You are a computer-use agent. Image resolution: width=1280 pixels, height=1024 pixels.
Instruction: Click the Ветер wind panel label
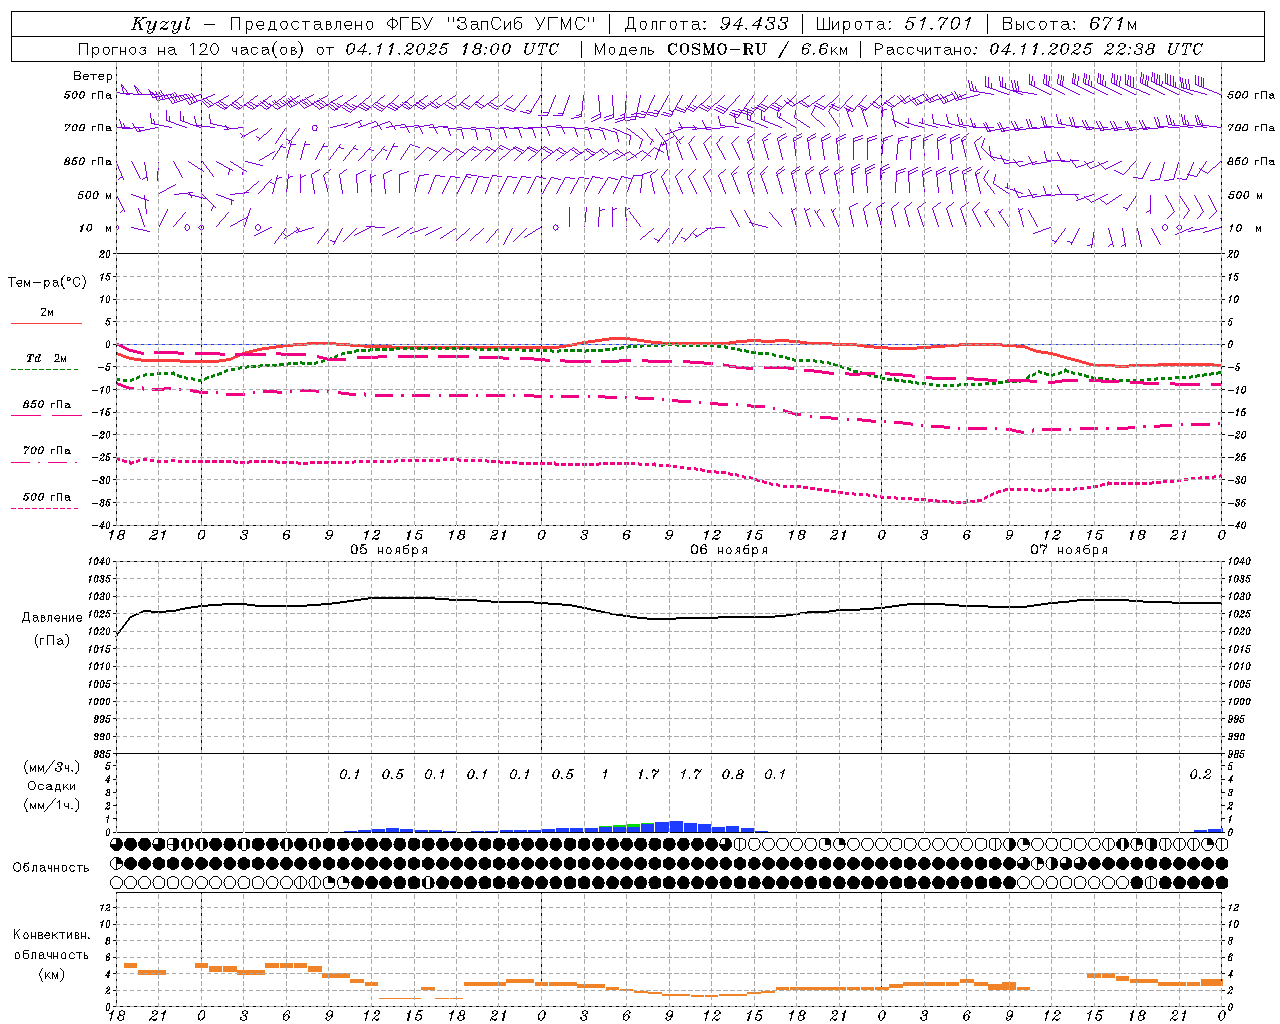92,76
